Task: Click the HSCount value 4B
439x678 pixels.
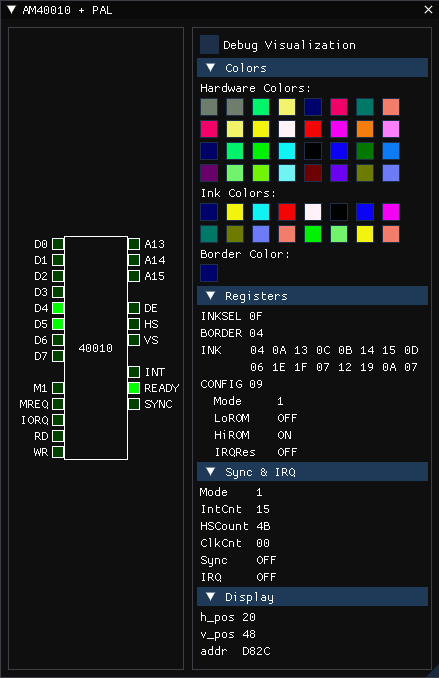Action: tap(263, 526)
